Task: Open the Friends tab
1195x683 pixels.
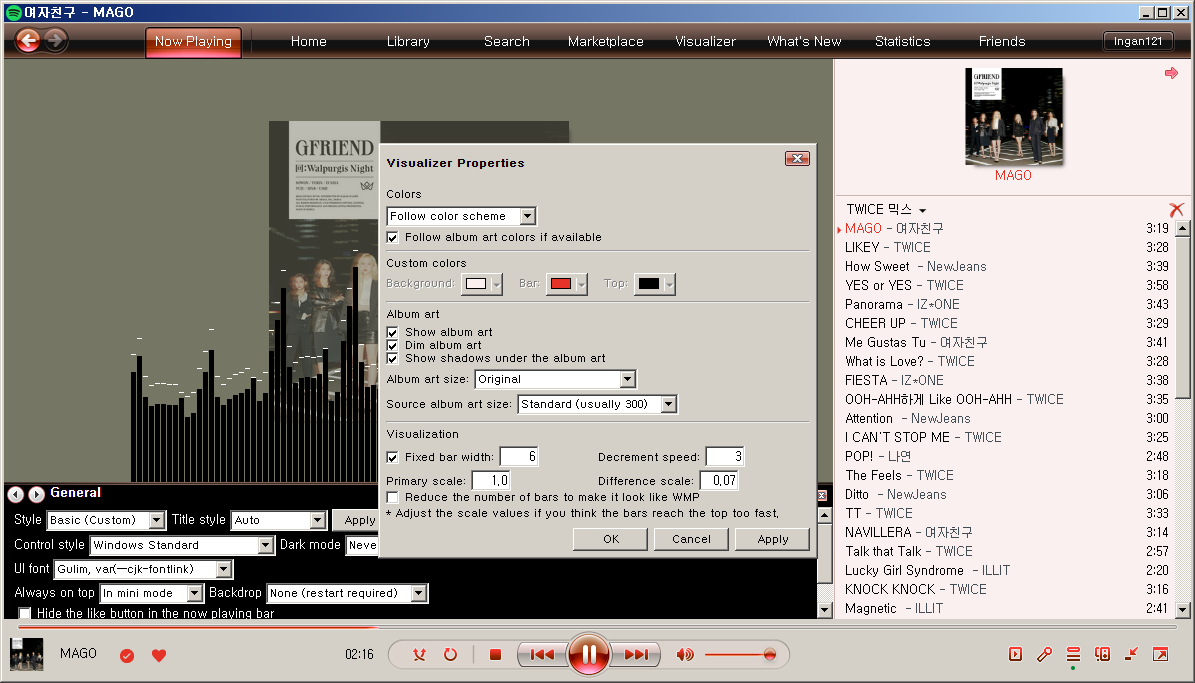Action: coord(1001,42)
